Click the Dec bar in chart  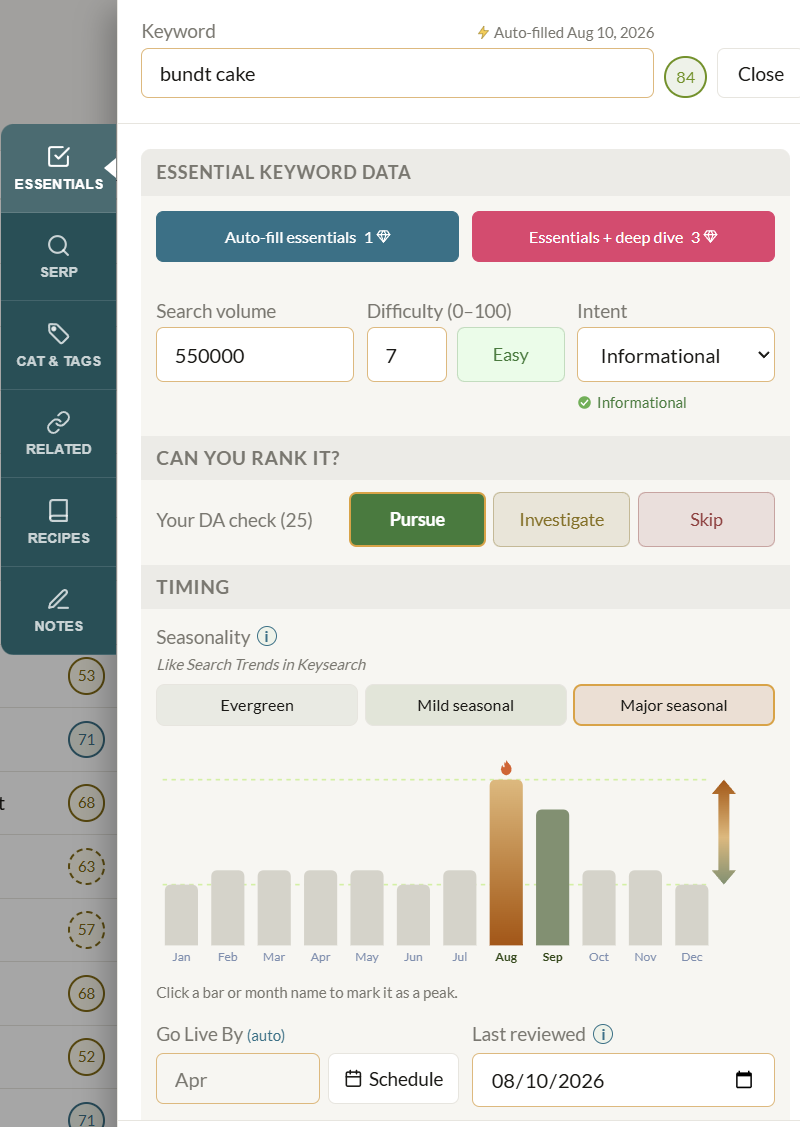(x=691, y=914)
